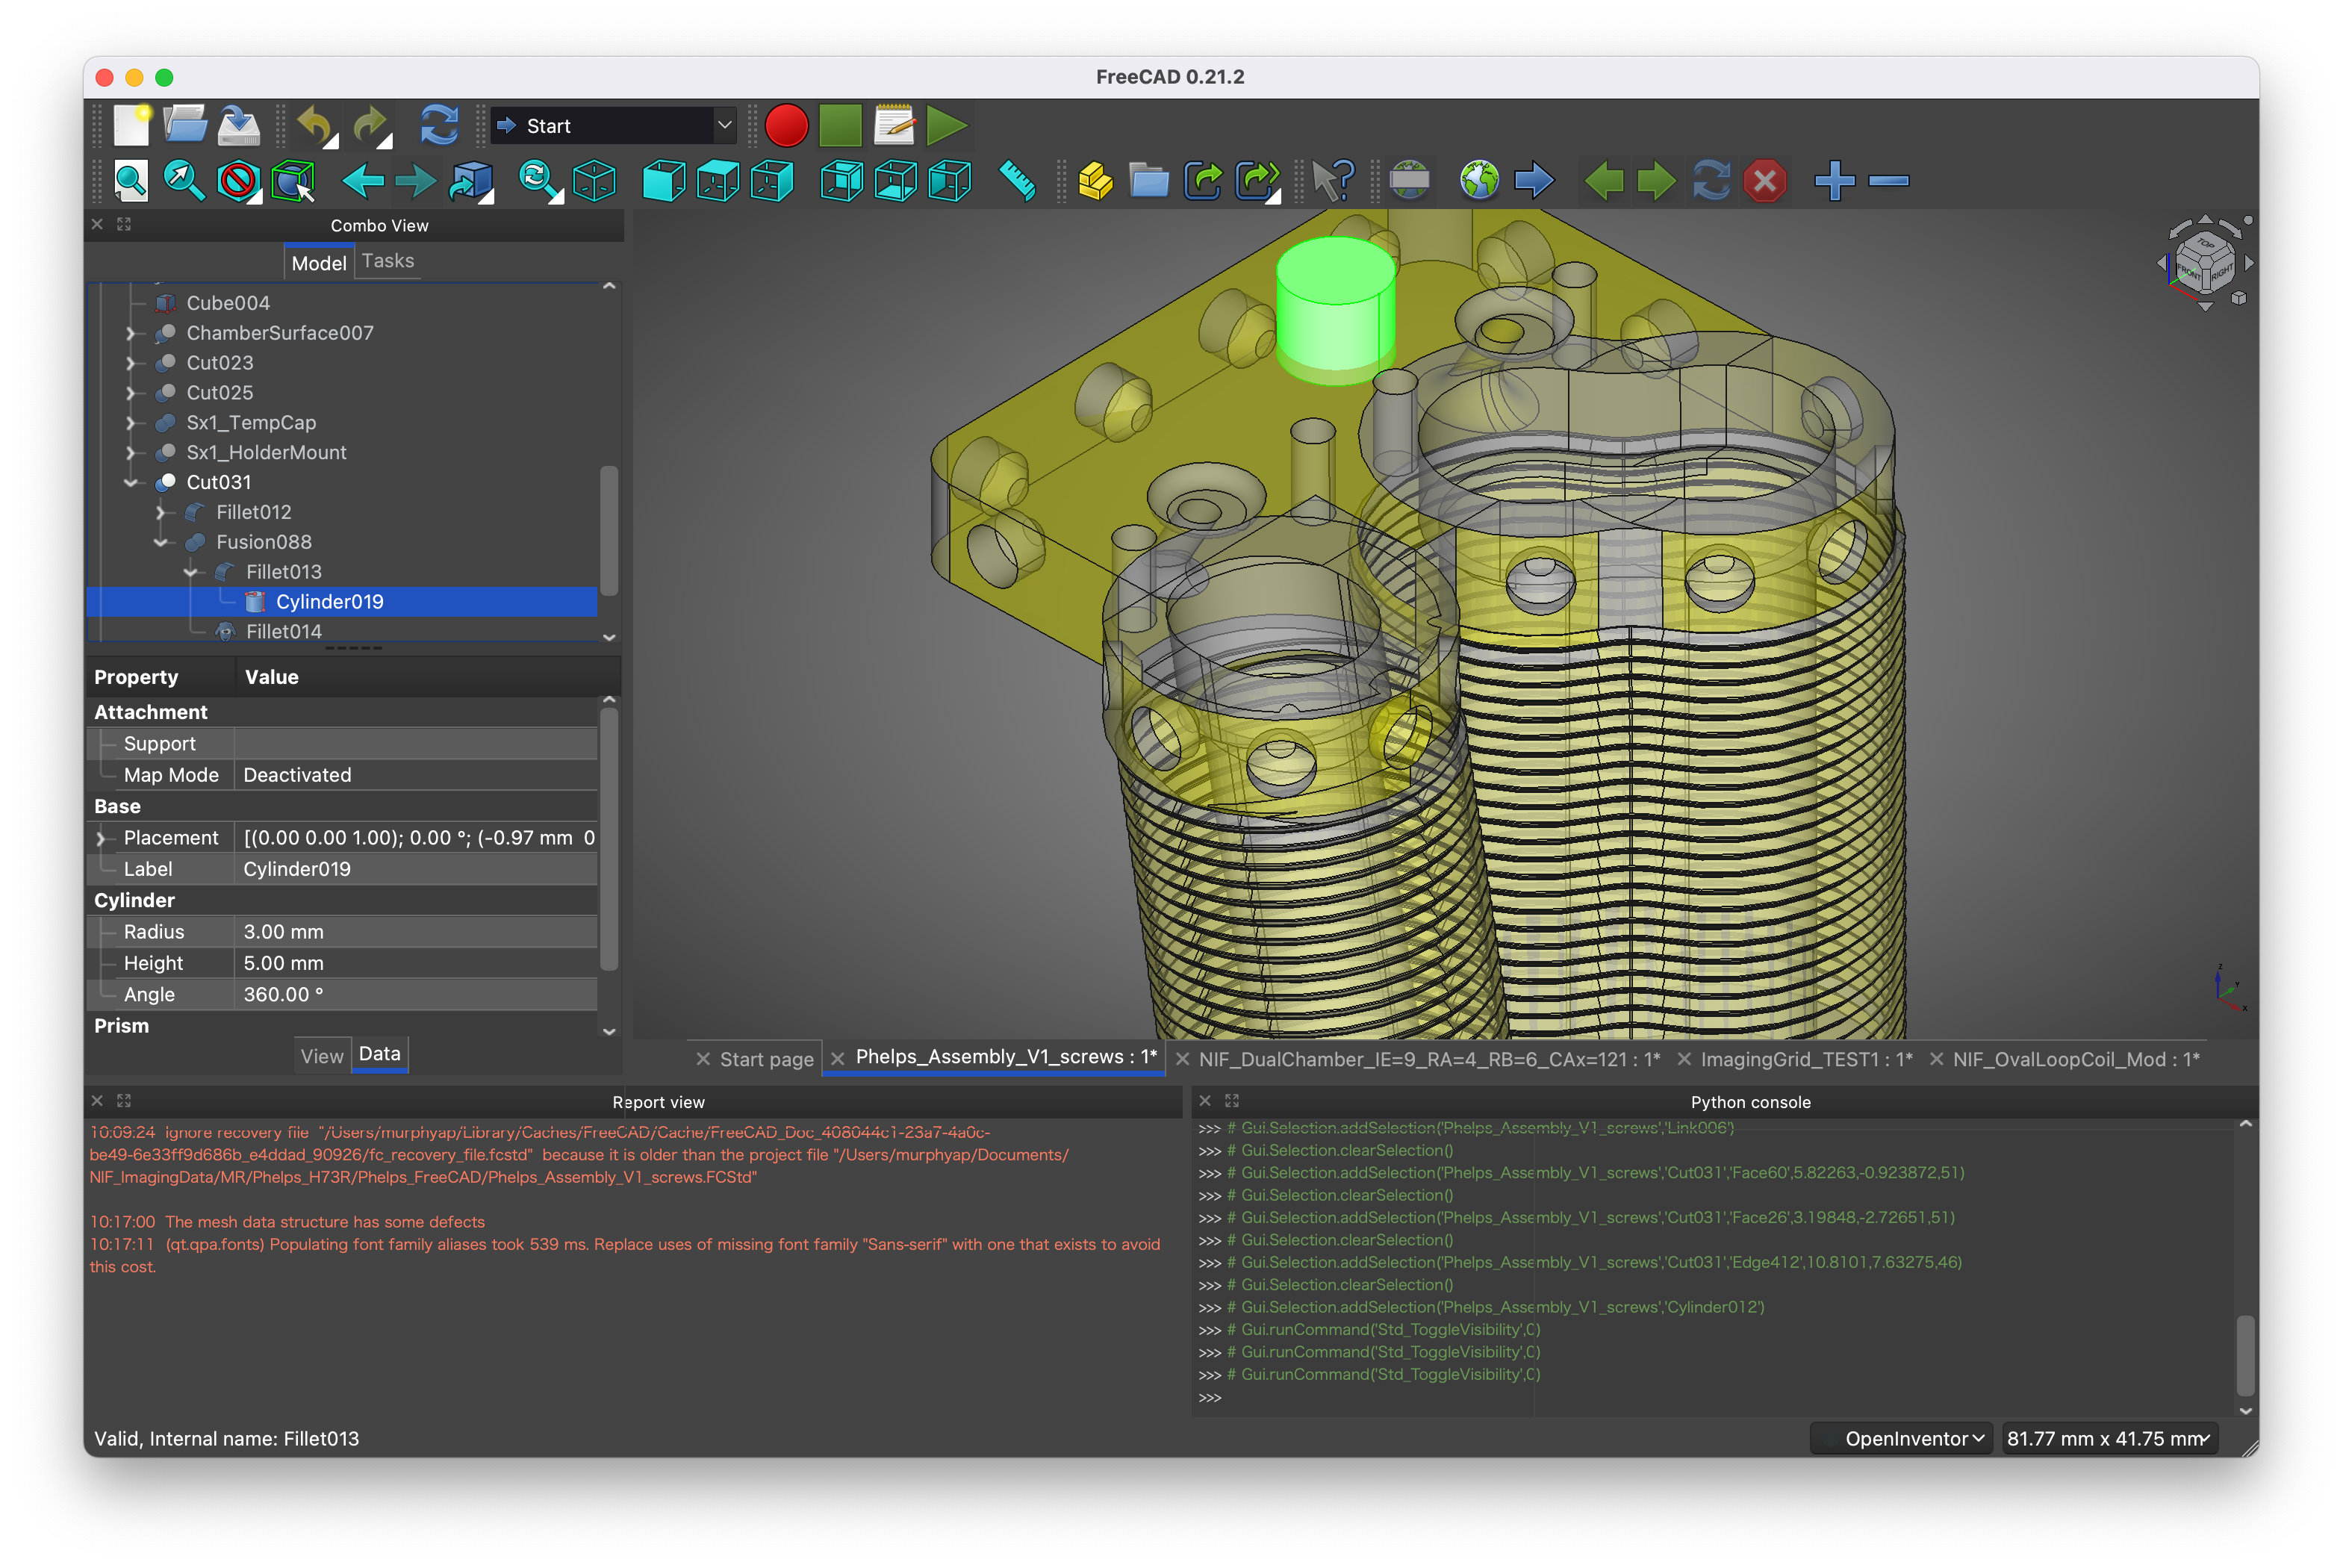Image resolution: width=2343 pixels, height=1568 pixels.
Task: Switch to the Tasks tab
Action: [388, 261]
